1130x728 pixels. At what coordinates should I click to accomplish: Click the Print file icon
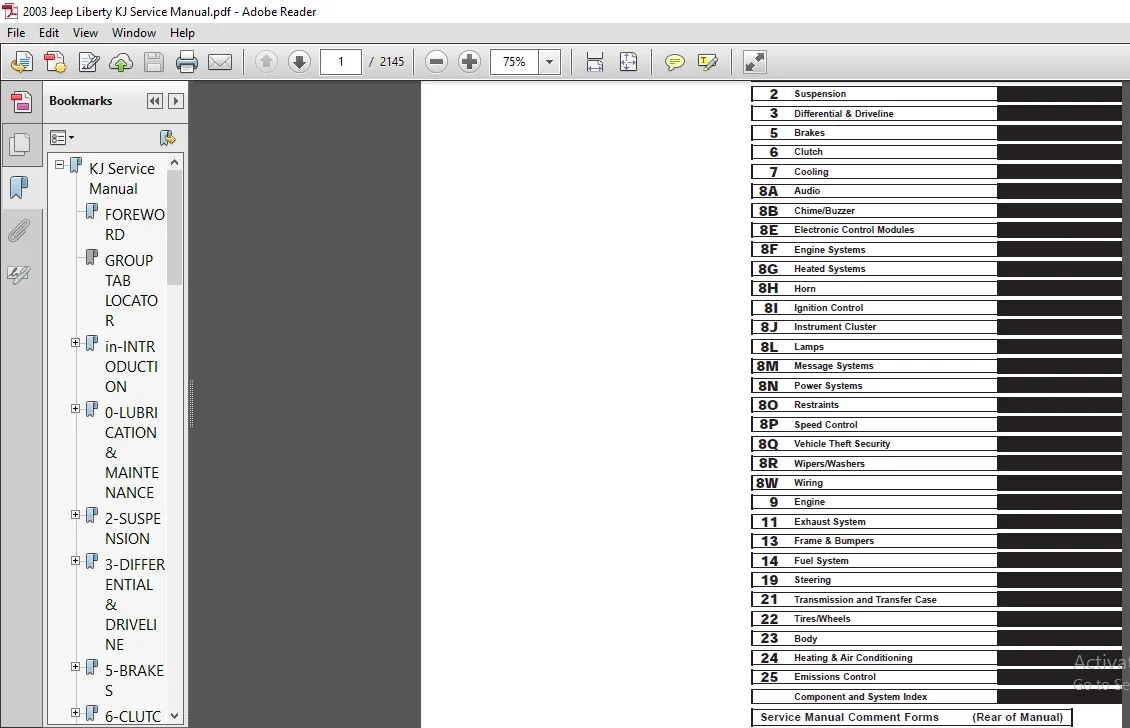pyautogui.click(x=187, y=62)
